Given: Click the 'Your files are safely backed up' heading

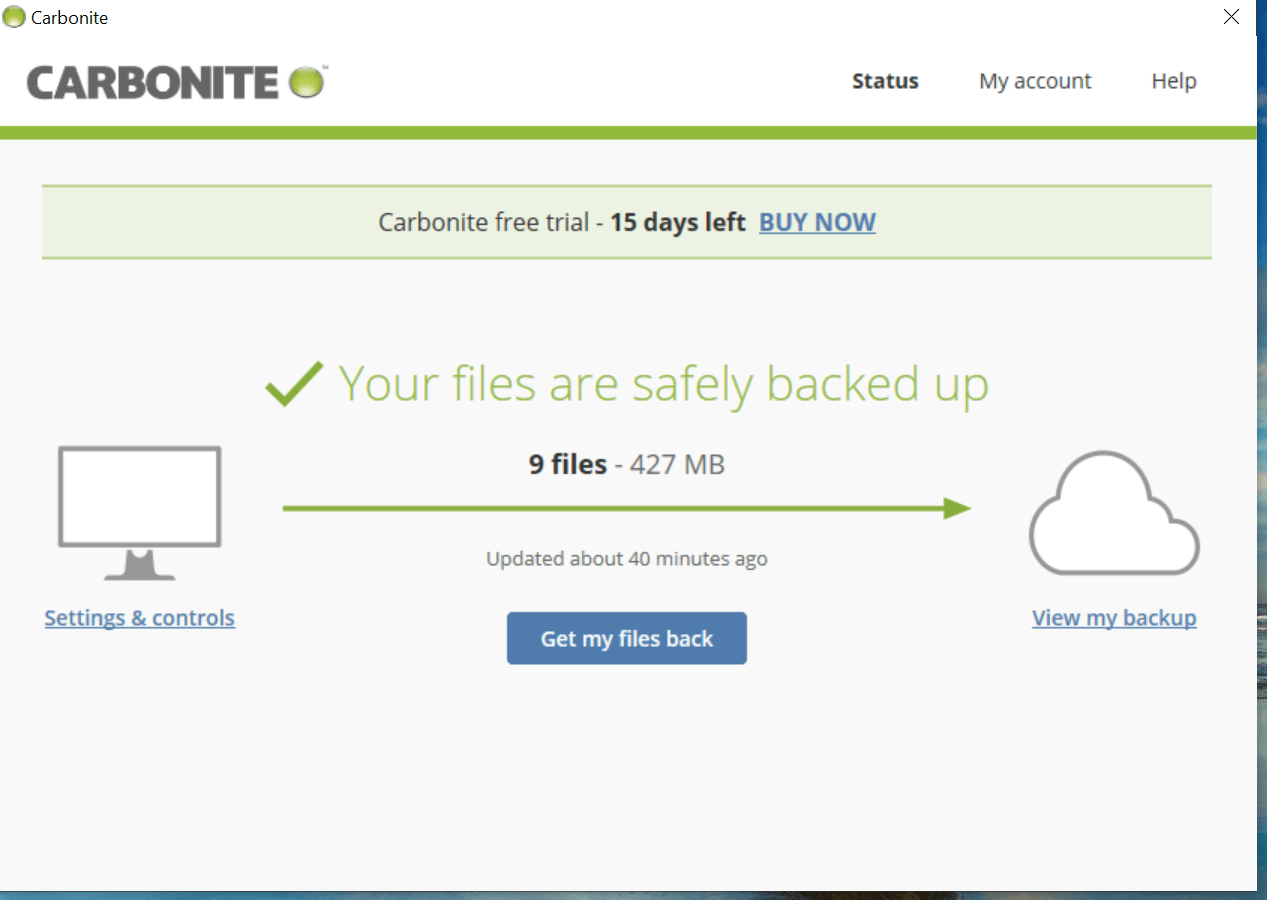Looking at the screenshot, I should pyautogui.click(x=664, y=383).
